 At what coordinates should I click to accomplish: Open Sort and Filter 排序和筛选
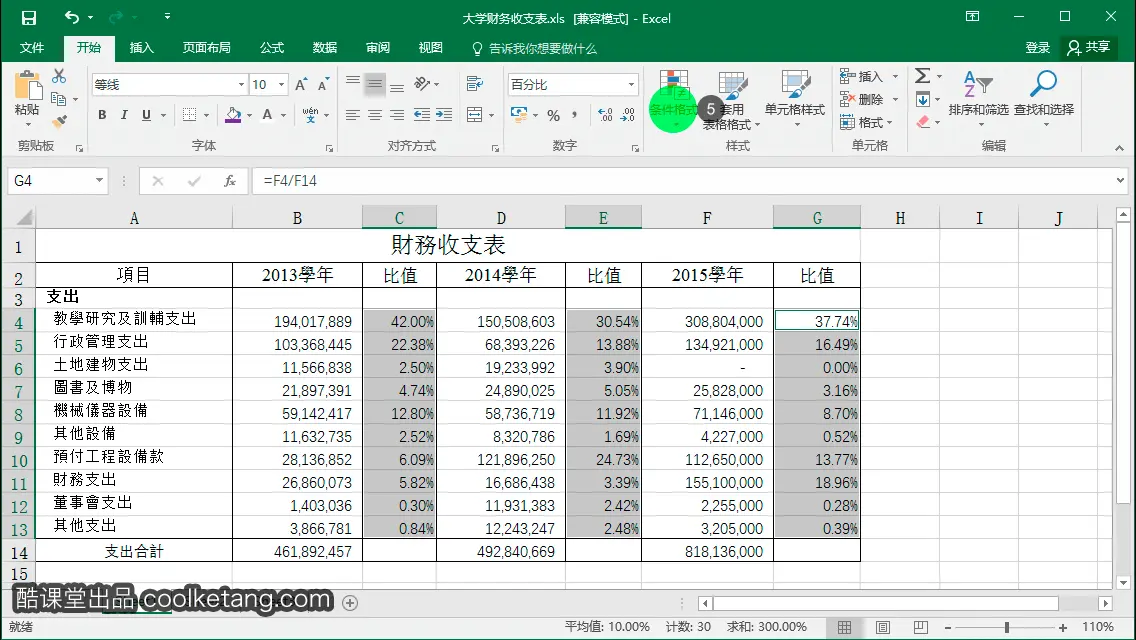(978, 100)
